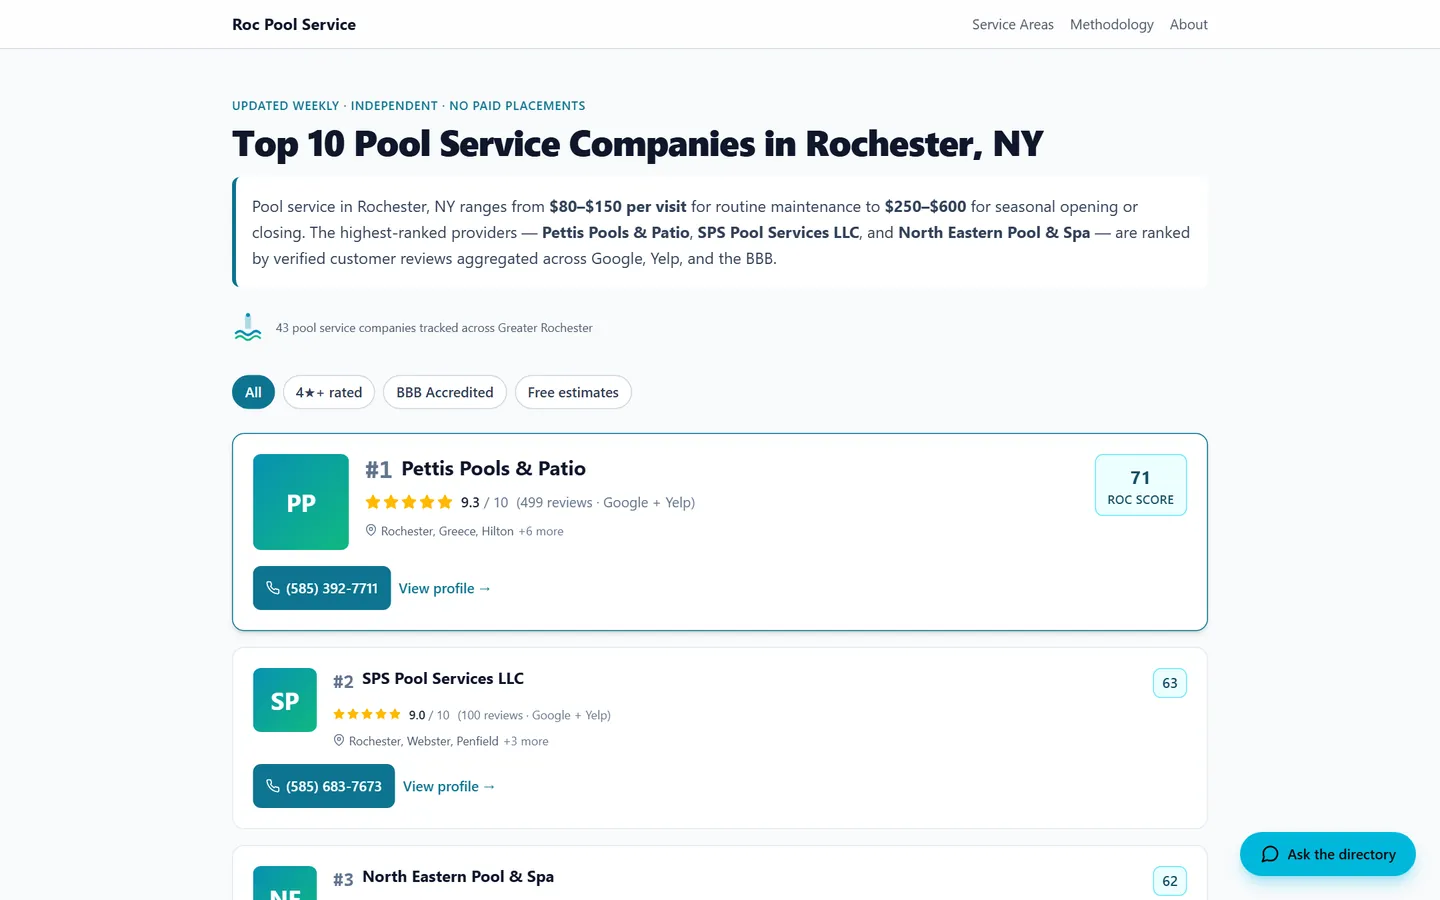View profile for SPS Pool Services

point(449,786)
